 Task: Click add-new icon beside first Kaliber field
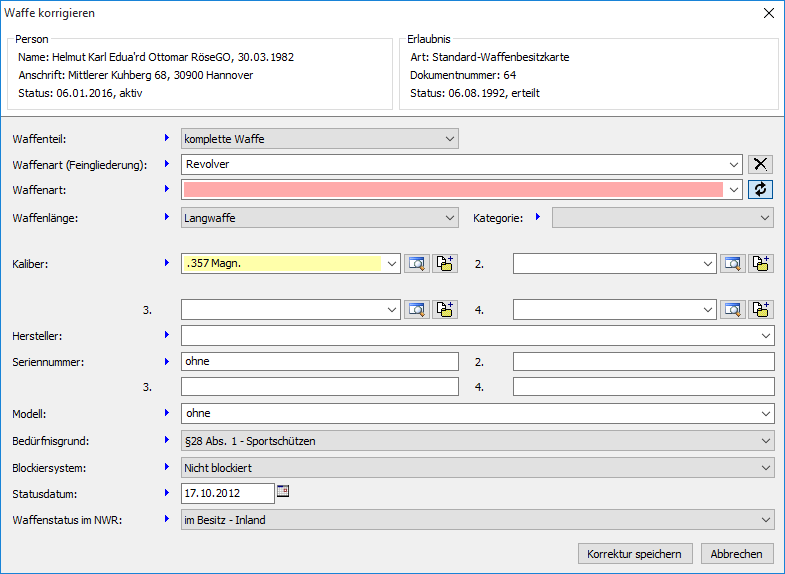click(x=445, y=263)
